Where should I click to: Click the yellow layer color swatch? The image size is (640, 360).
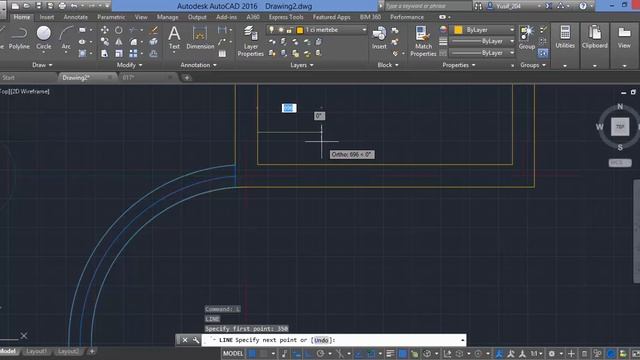(x=300, y=30)
